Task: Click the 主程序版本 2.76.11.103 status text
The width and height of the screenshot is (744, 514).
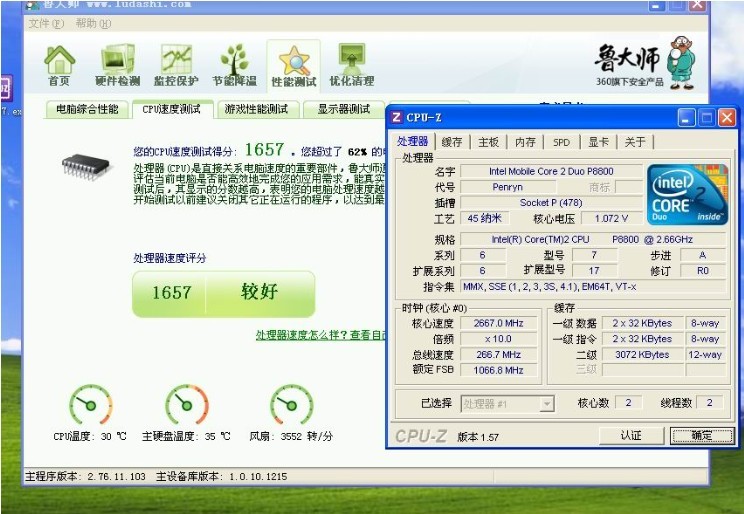Action: tap(85, 476)
